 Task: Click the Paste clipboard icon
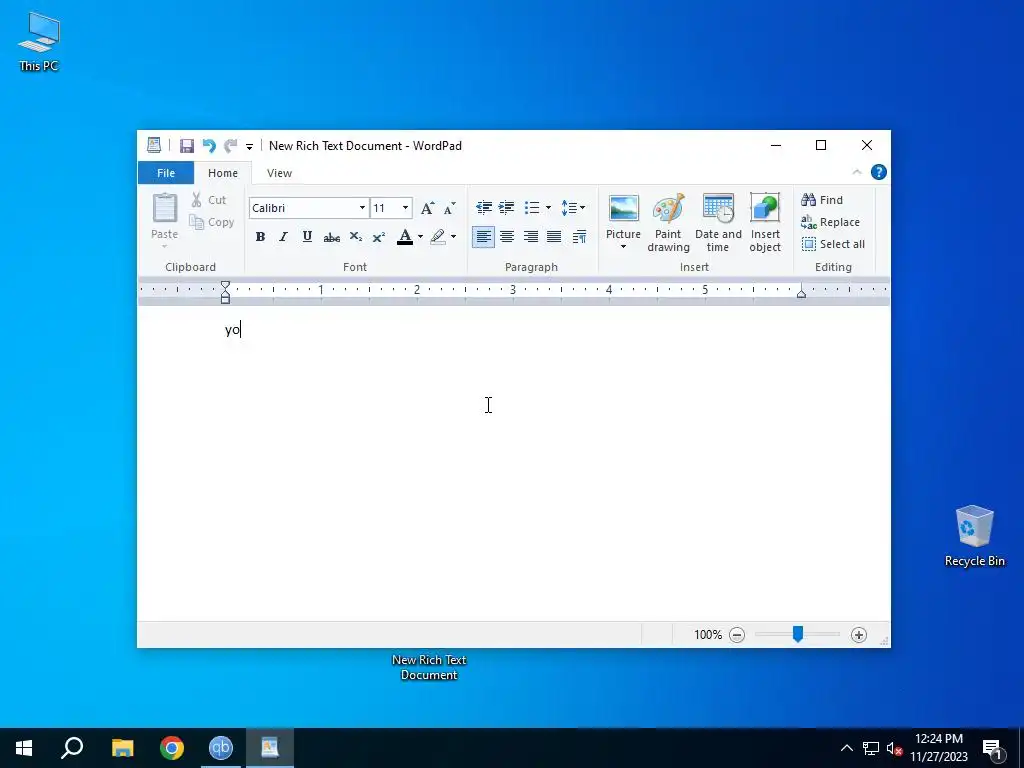point(165,208)
